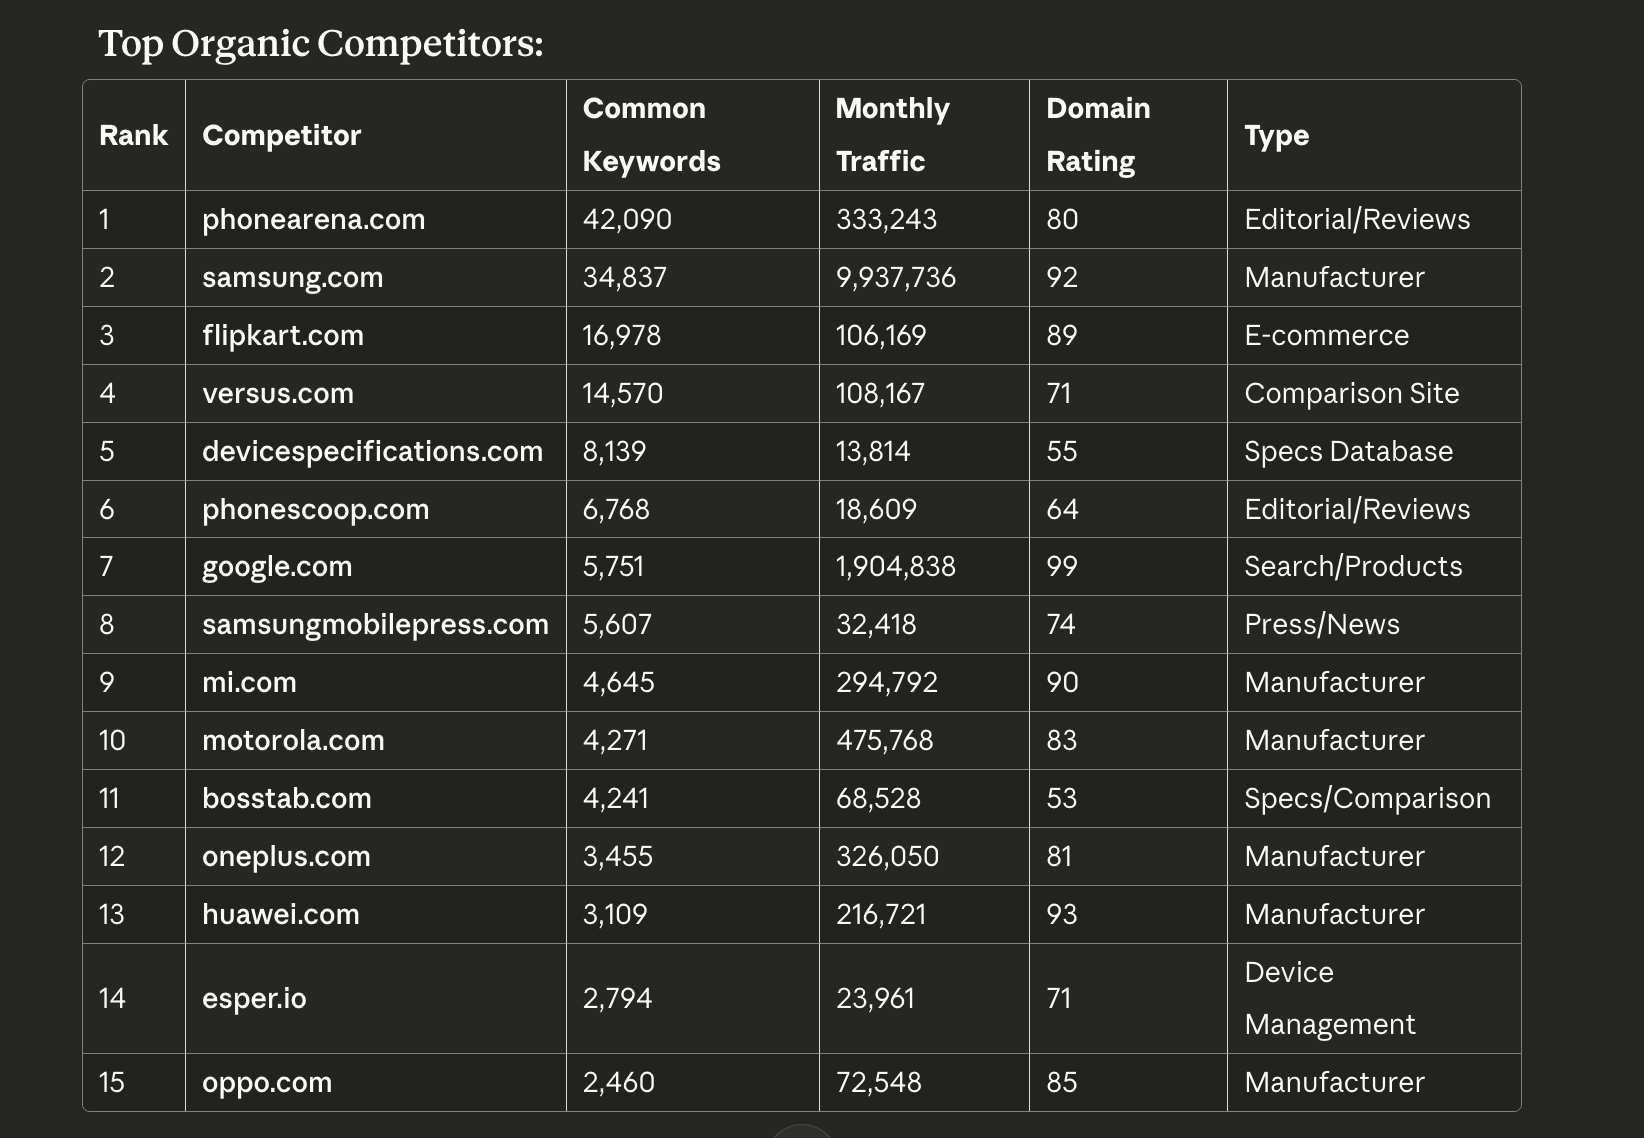Click the Comparison Site type cell
This screenshot has height=1138, width=1644.
pos(1351,393)
